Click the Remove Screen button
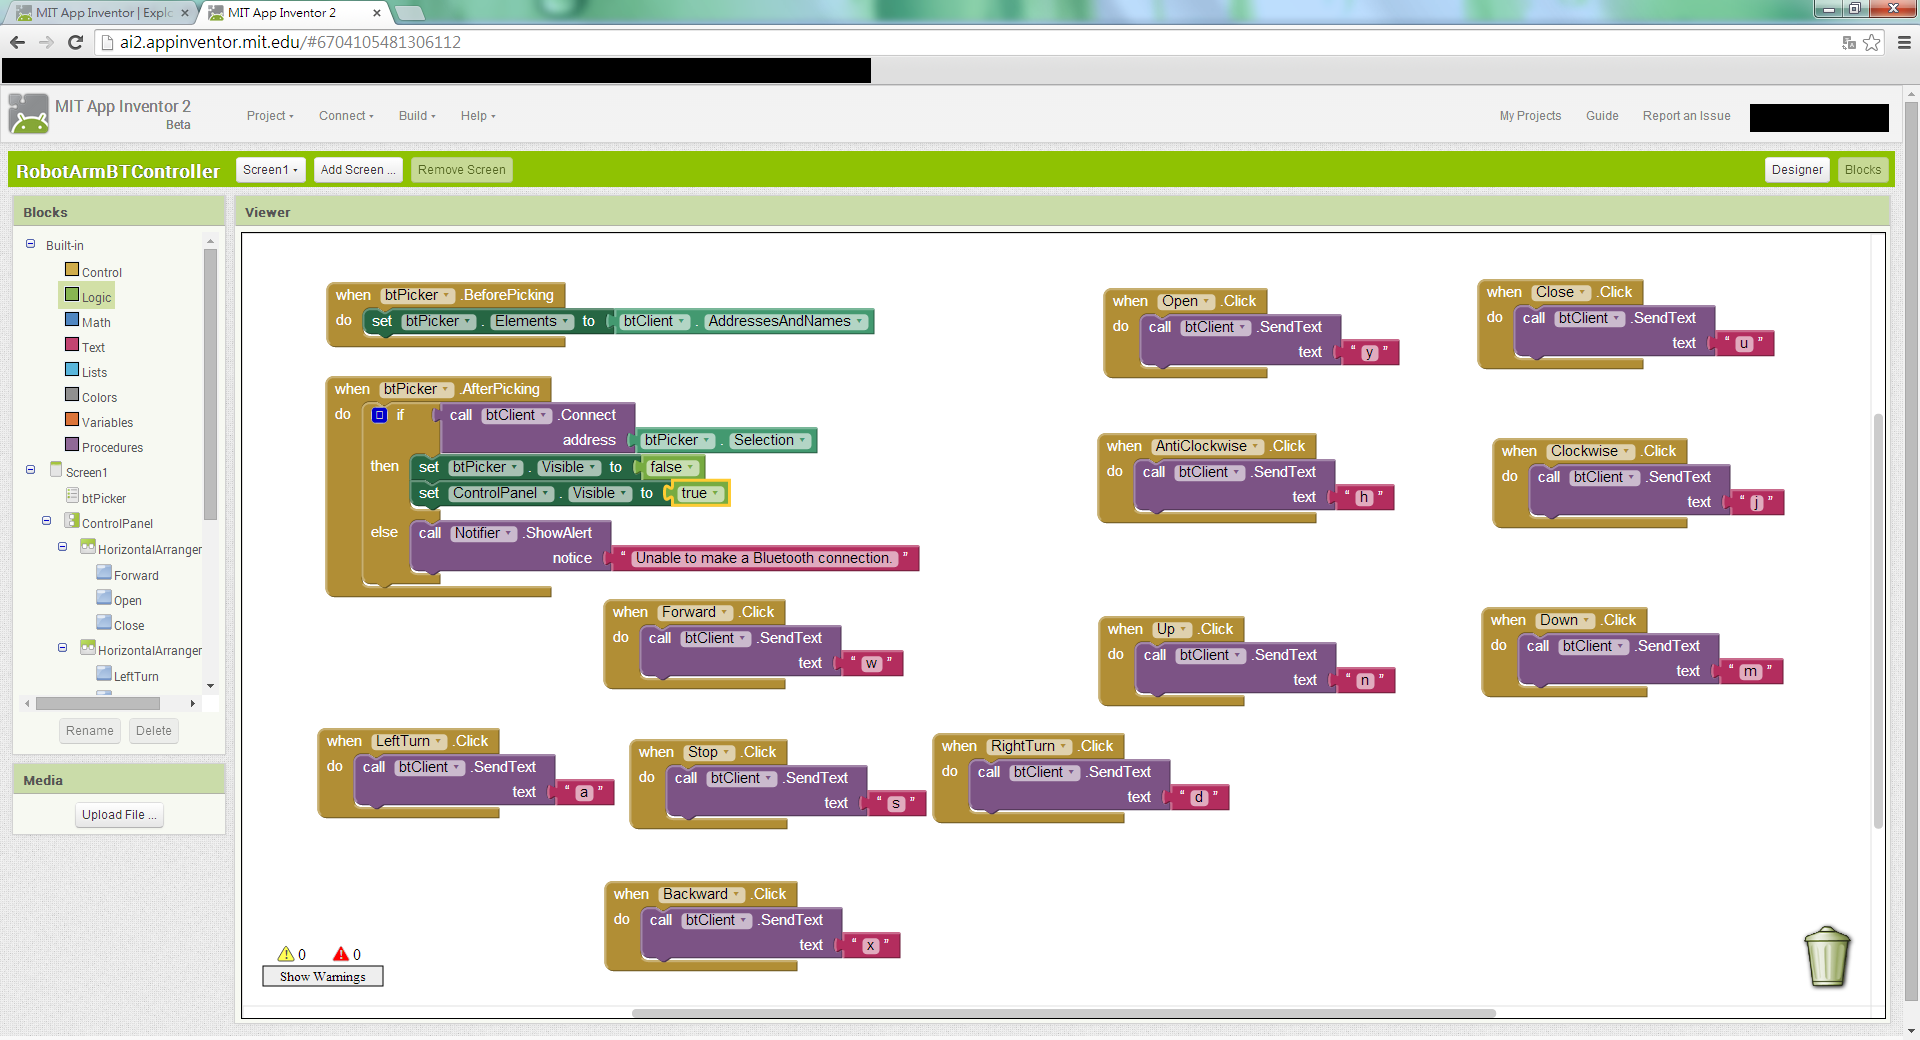This screenshot has height=1040, width=1920. (462, 170)
